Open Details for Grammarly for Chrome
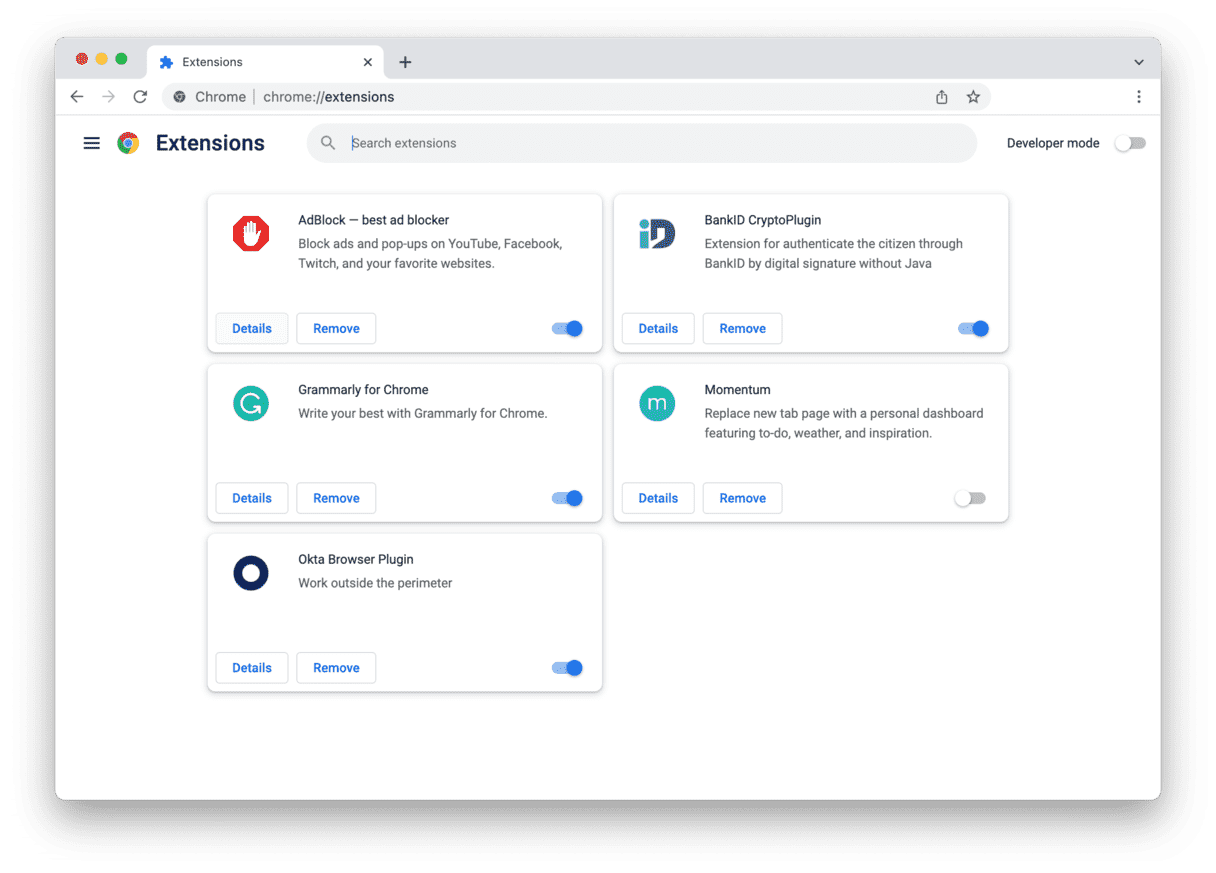The height and width of the screenshot is (873, 1216). [x=252, y=498]
